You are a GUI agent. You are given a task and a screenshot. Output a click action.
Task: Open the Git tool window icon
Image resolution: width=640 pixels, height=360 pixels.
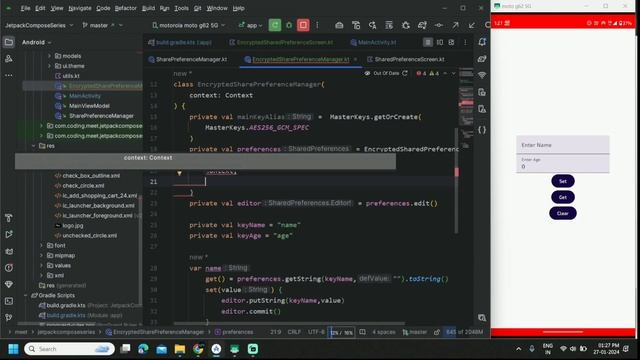9,318
